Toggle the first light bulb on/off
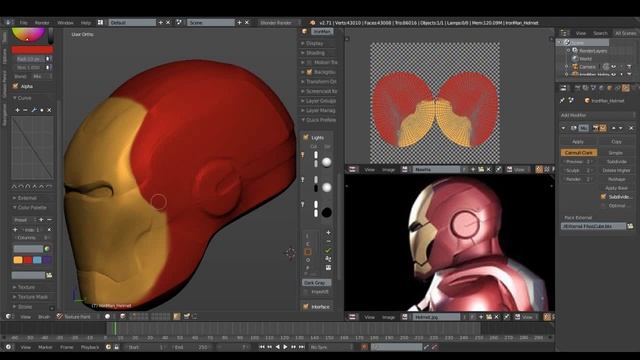 pos(302,155)
